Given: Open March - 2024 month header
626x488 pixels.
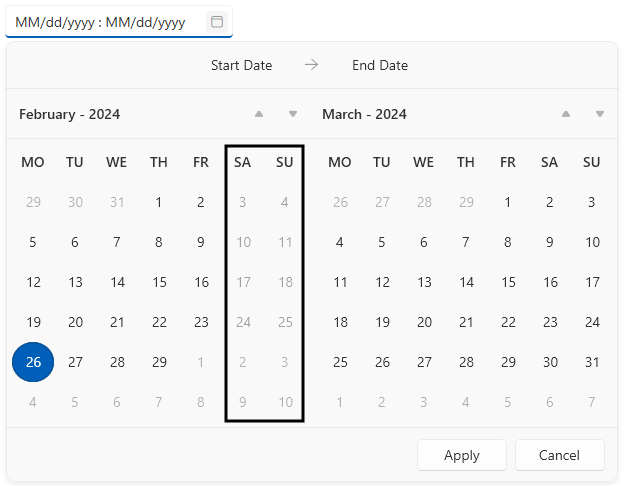Looking at the screenshot, I should click(364, 115).
